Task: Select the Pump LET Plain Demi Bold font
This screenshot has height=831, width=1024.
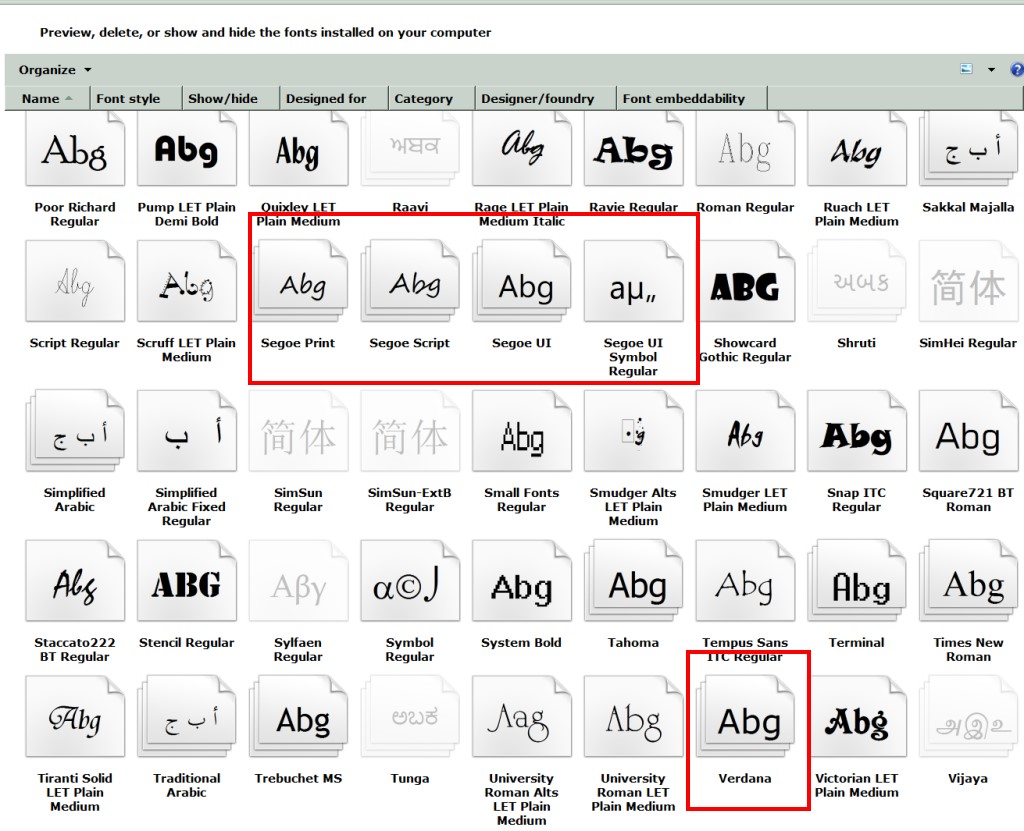Action: tap(187, 149)
